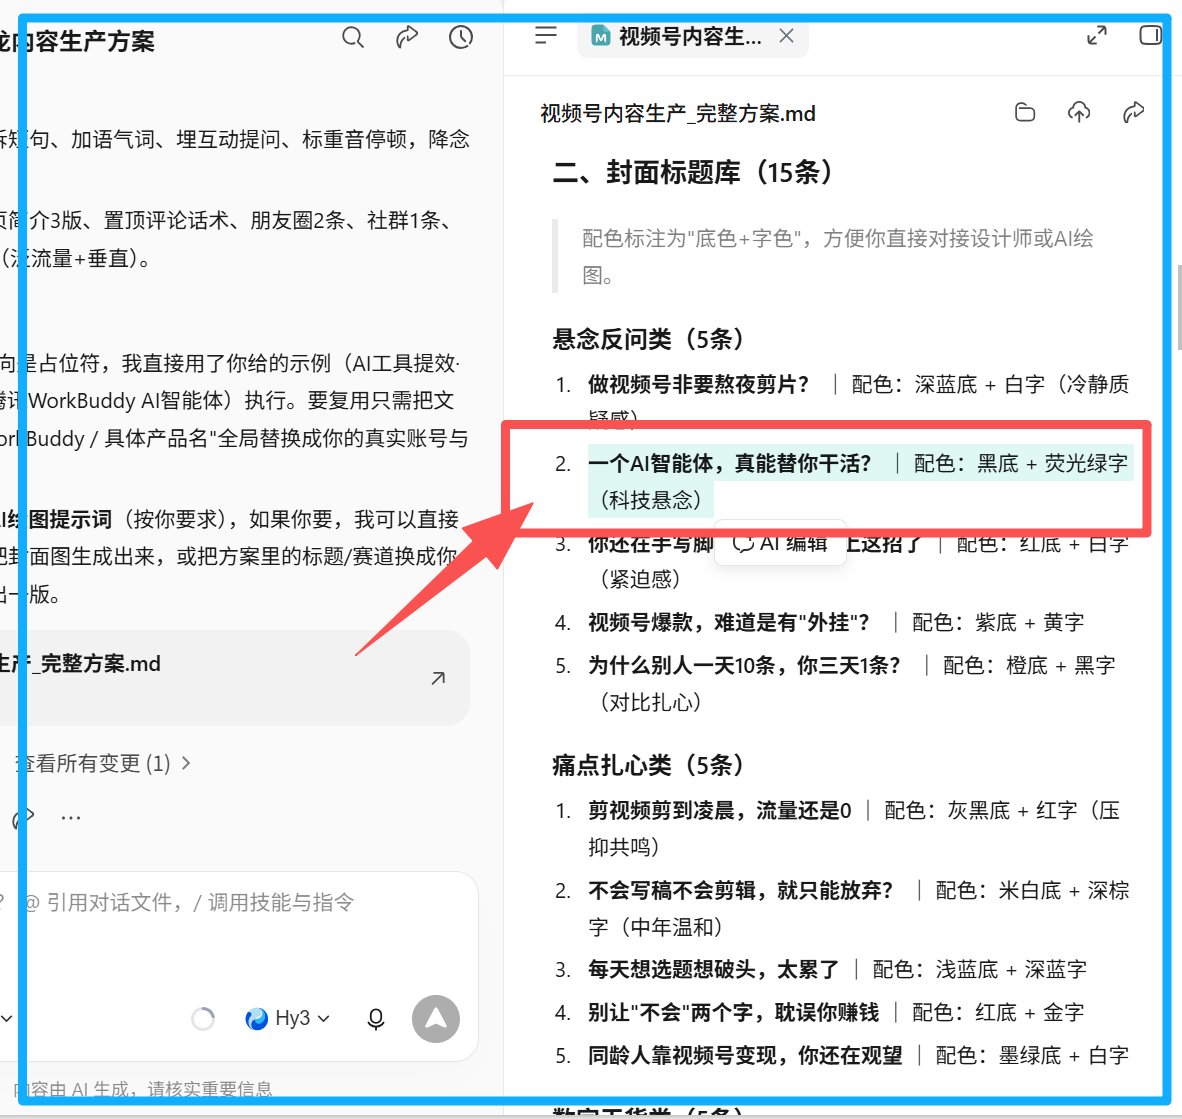
Task: Select title 视频号爆款，难道是有"外挂"？
Action: pyautogui.click(x=728, y=623)
